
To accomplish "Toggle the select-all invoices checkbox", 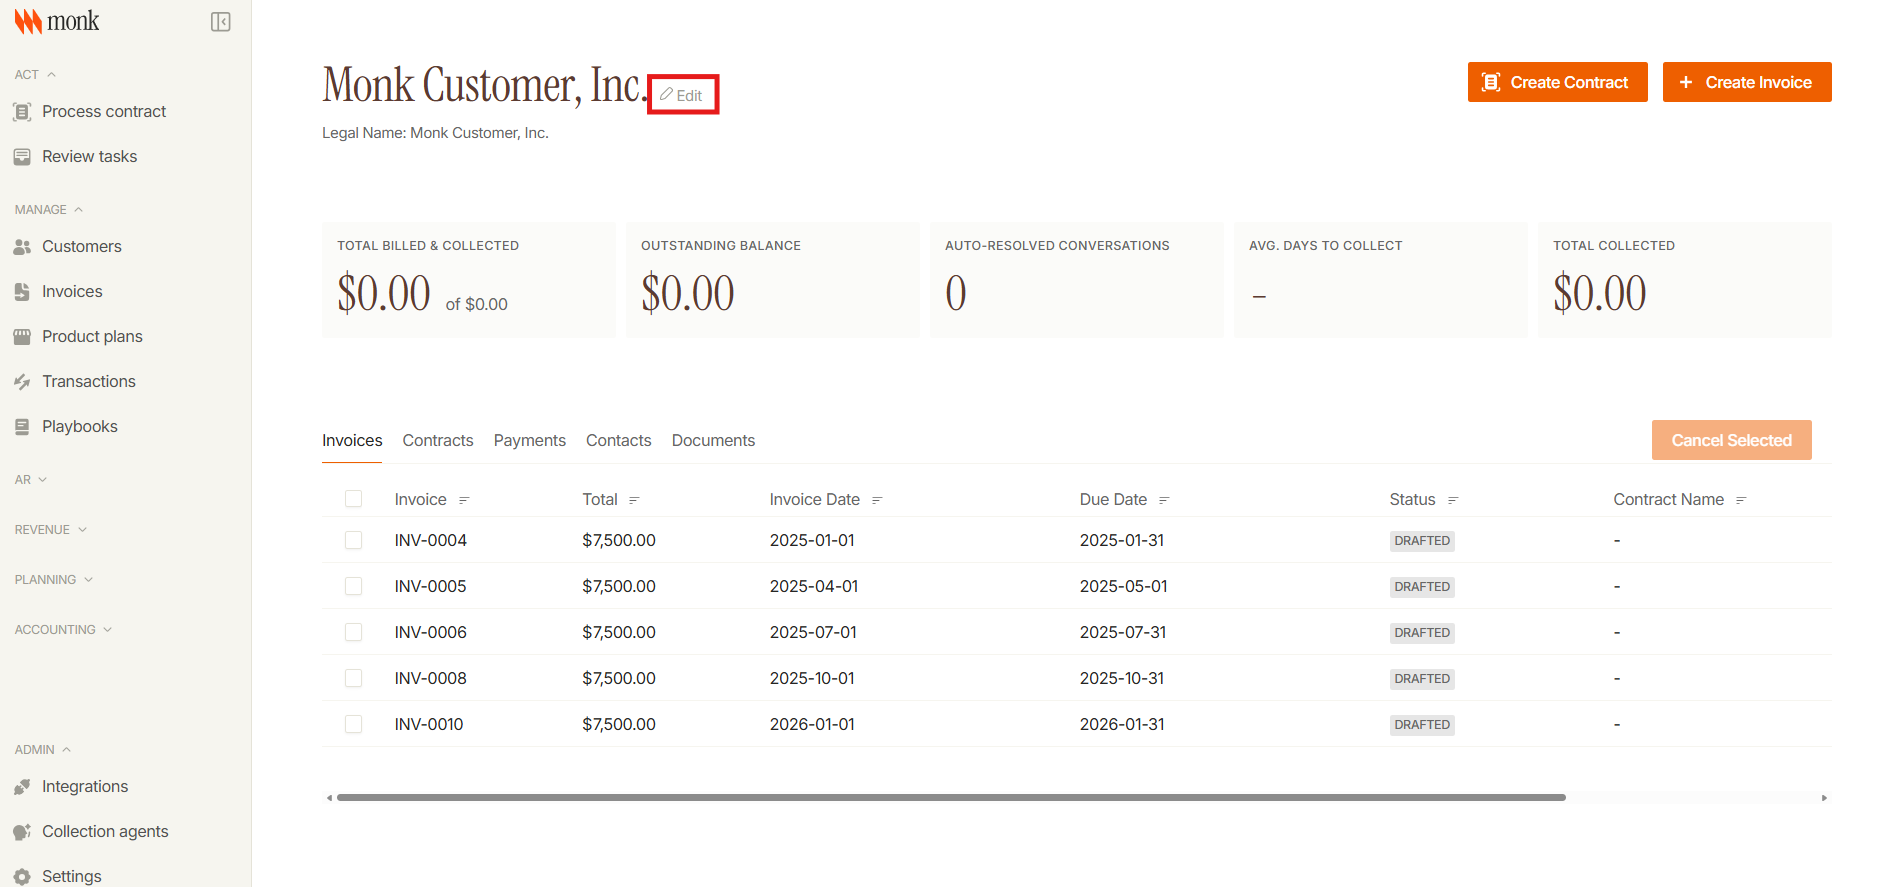I will tap(353, 499).
